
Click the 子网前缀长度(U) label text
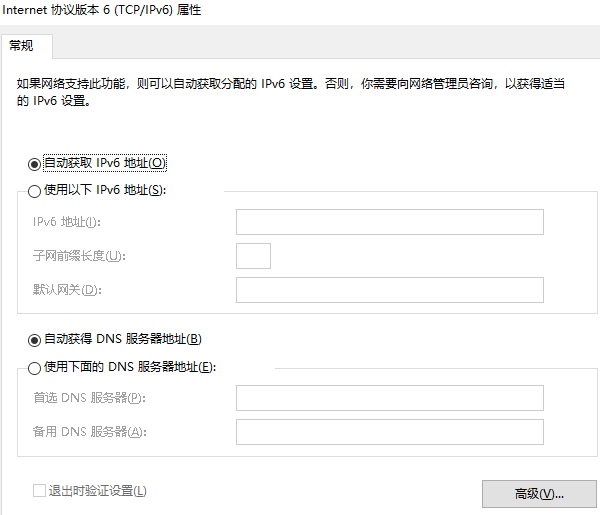tap(79, 256)
